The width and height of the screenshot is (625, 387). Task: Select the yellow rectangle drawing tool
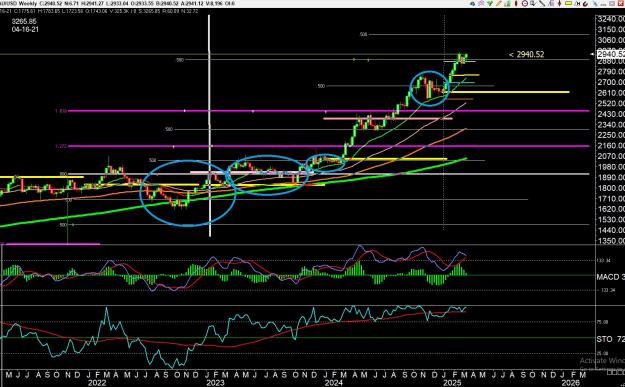pos(568,4)
